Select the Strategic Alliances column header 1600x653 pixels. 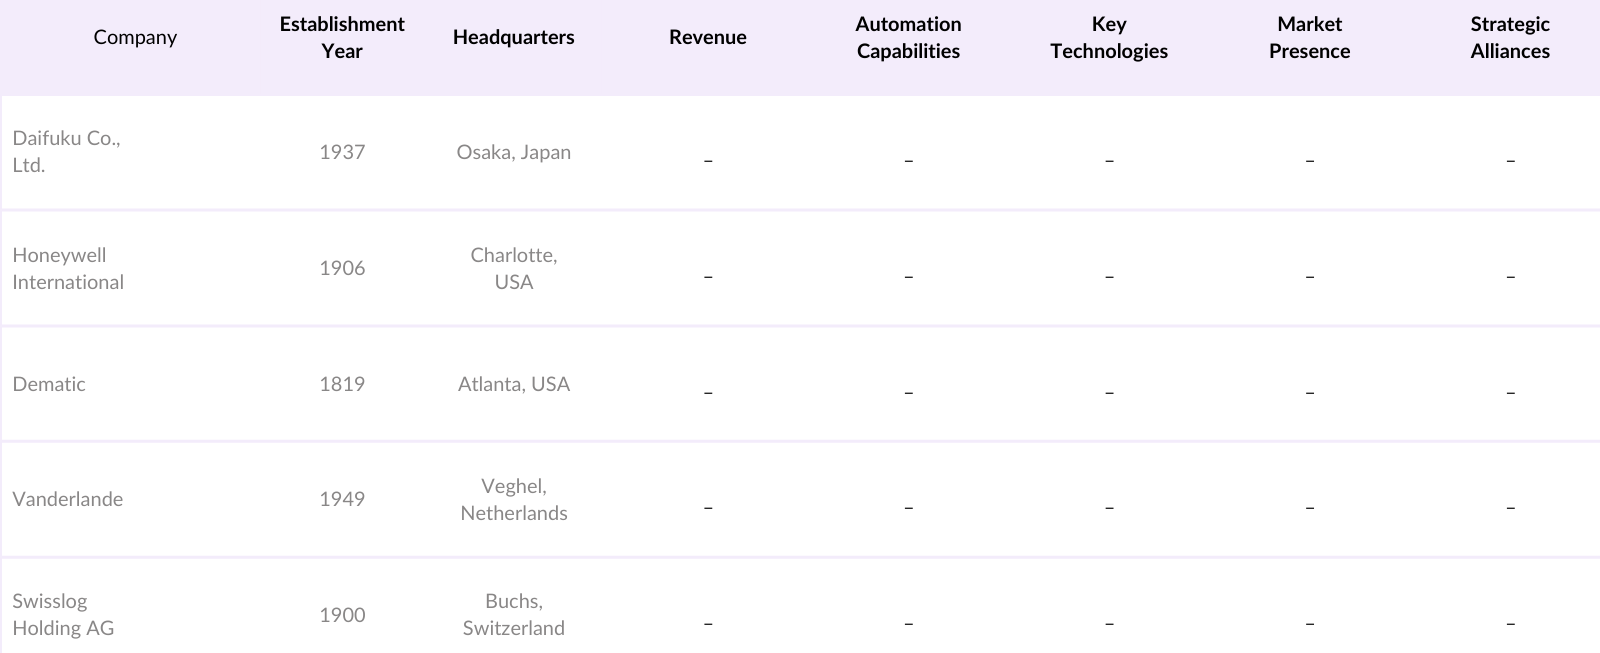[x=1510, y=37]
